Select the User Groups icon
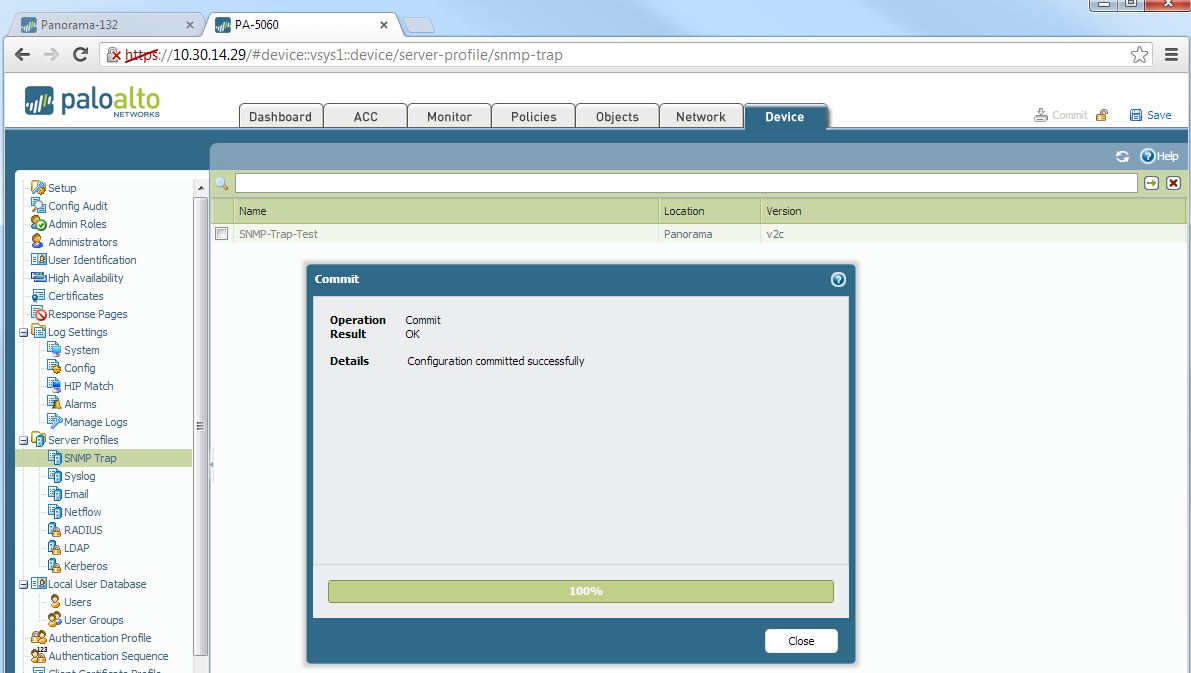The height and width of the screenshot is (673, 1191). click(54, 620)
